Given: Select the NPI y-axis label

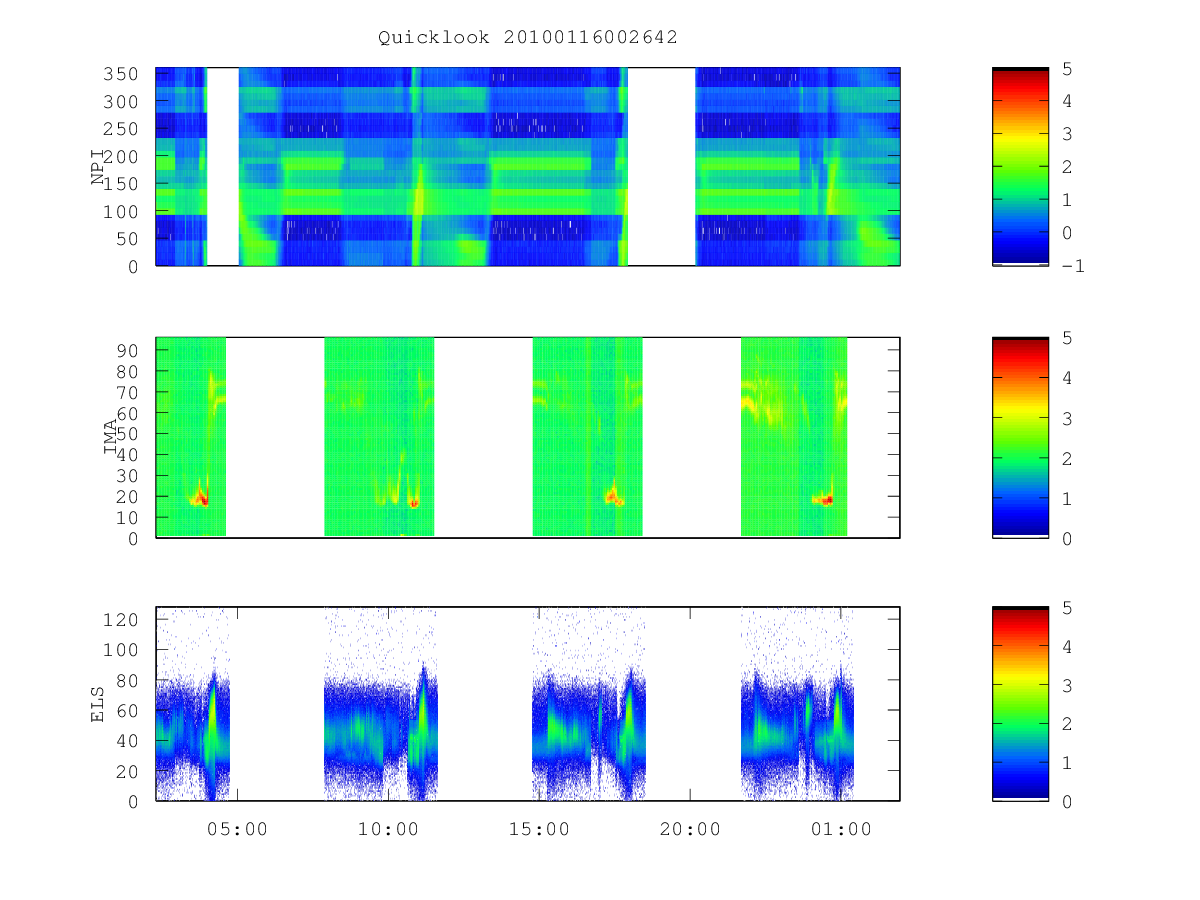Looking at the screenshot, I should (98, 167).
